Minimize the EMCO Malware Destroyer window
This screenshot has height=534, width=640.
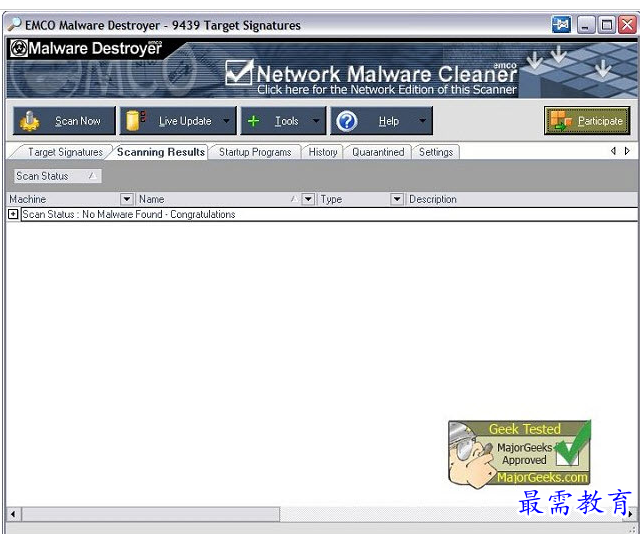586,25
